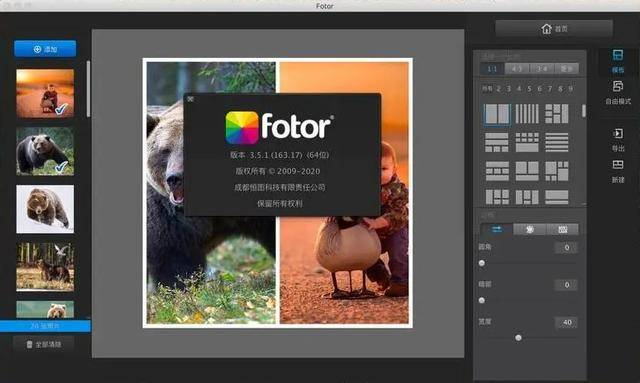The image size is (640, 383).
Task: Select the large-square mosaic template in third row
Action: pos(557,171)
